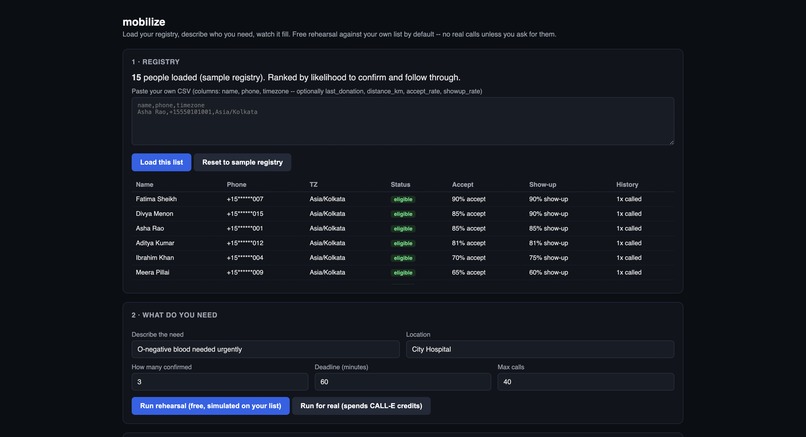
Task: Click the Accept column header
Action: tap(463, 185)
